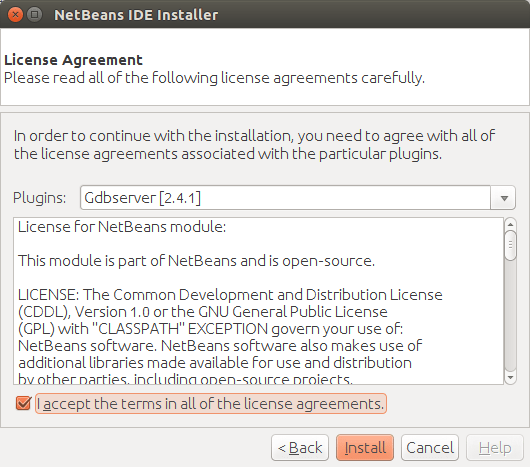Click the Install button

(365, 448)
